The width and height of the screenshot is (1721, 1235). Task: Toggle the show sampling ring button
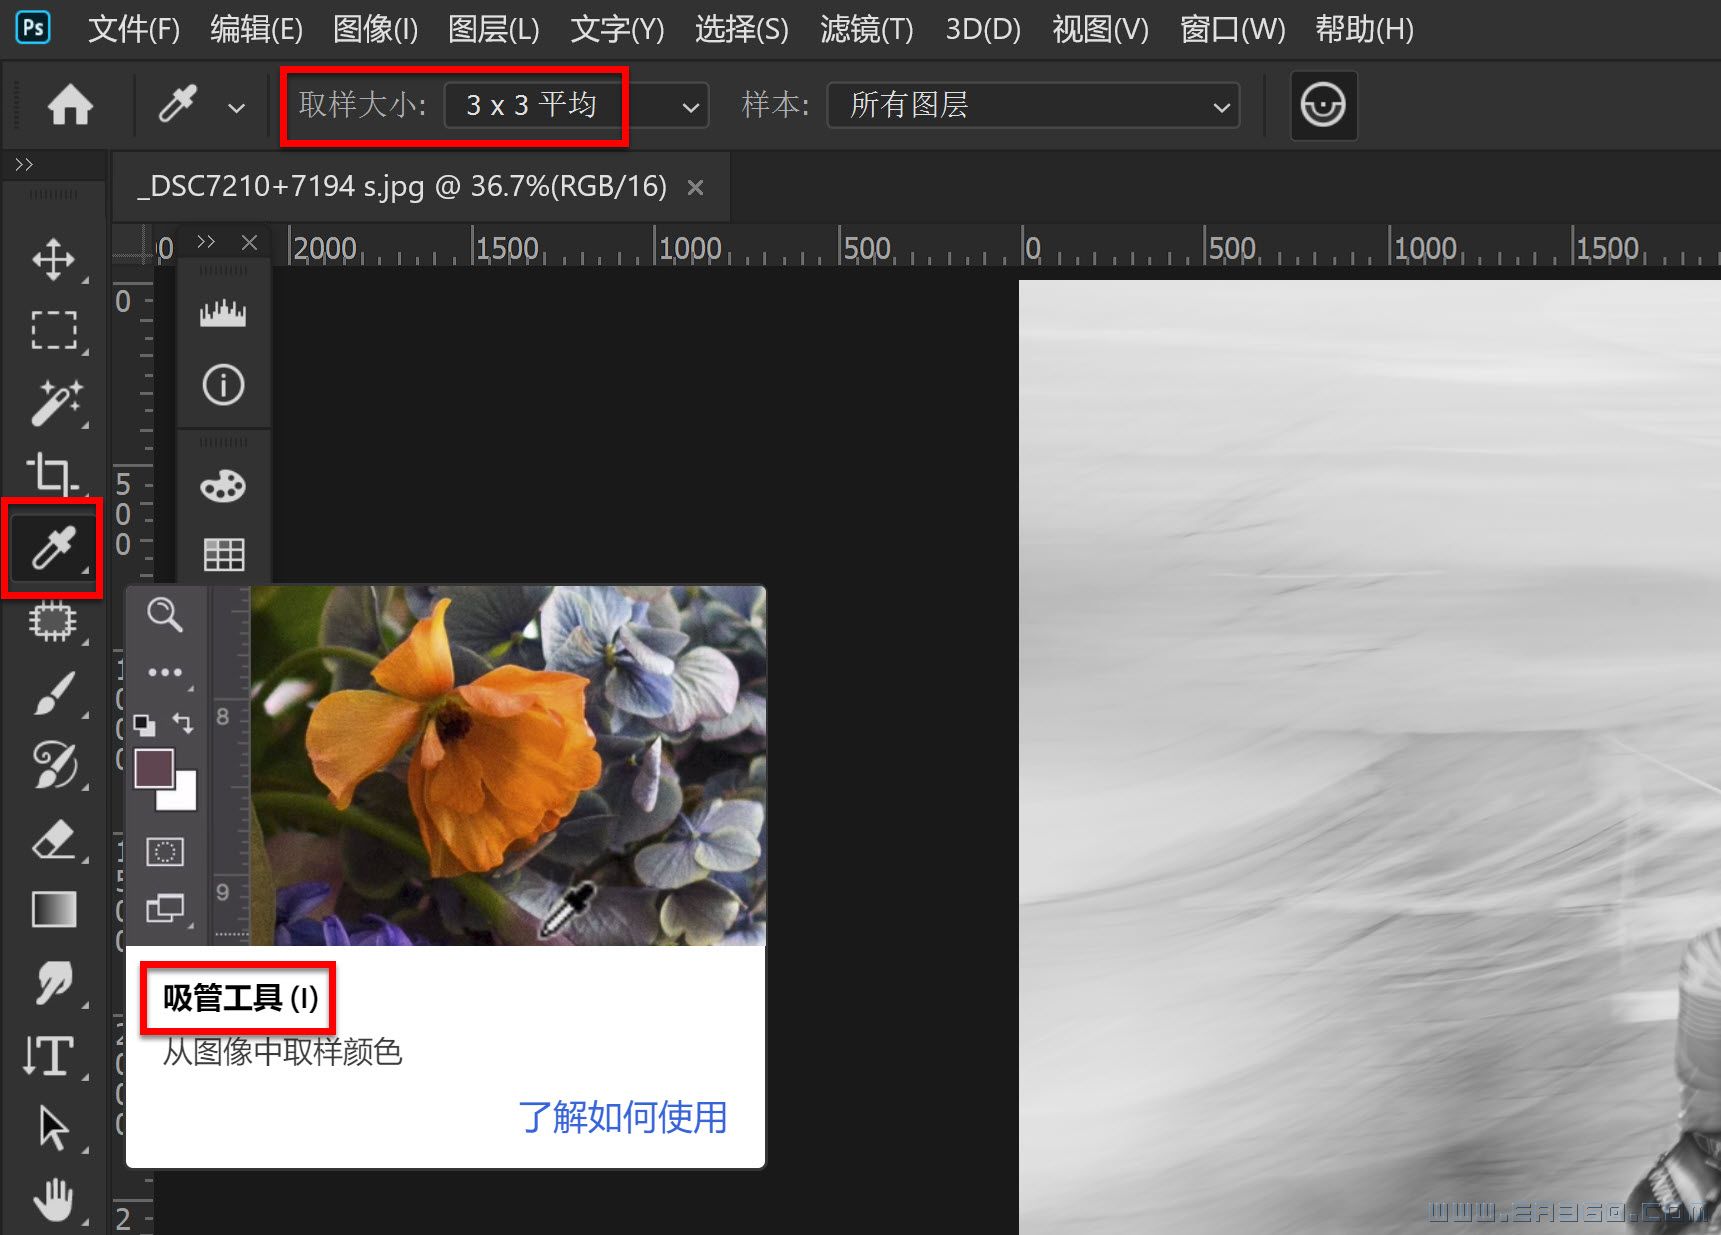(1323, 105)
